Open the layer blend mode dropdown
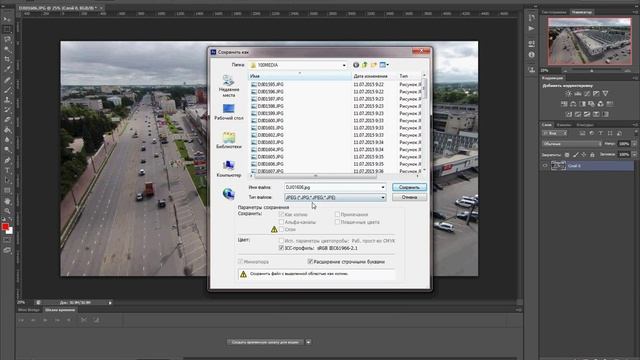 pyautogui.click(x=571, y=144)
